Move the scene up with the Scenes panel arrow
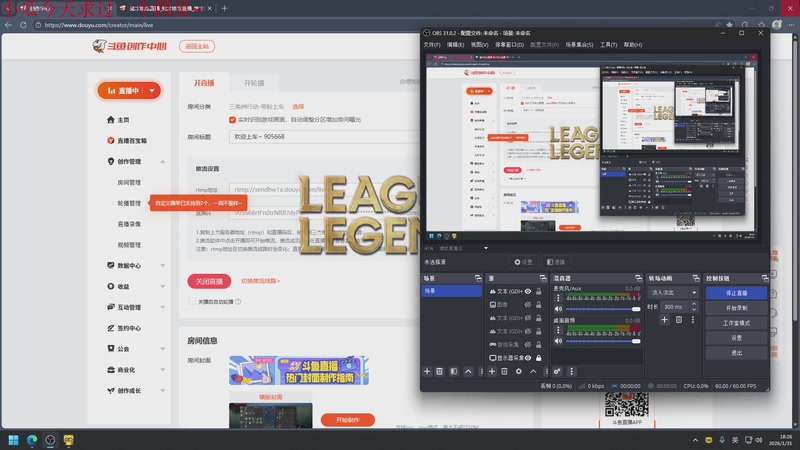 (x=468, y=371)
